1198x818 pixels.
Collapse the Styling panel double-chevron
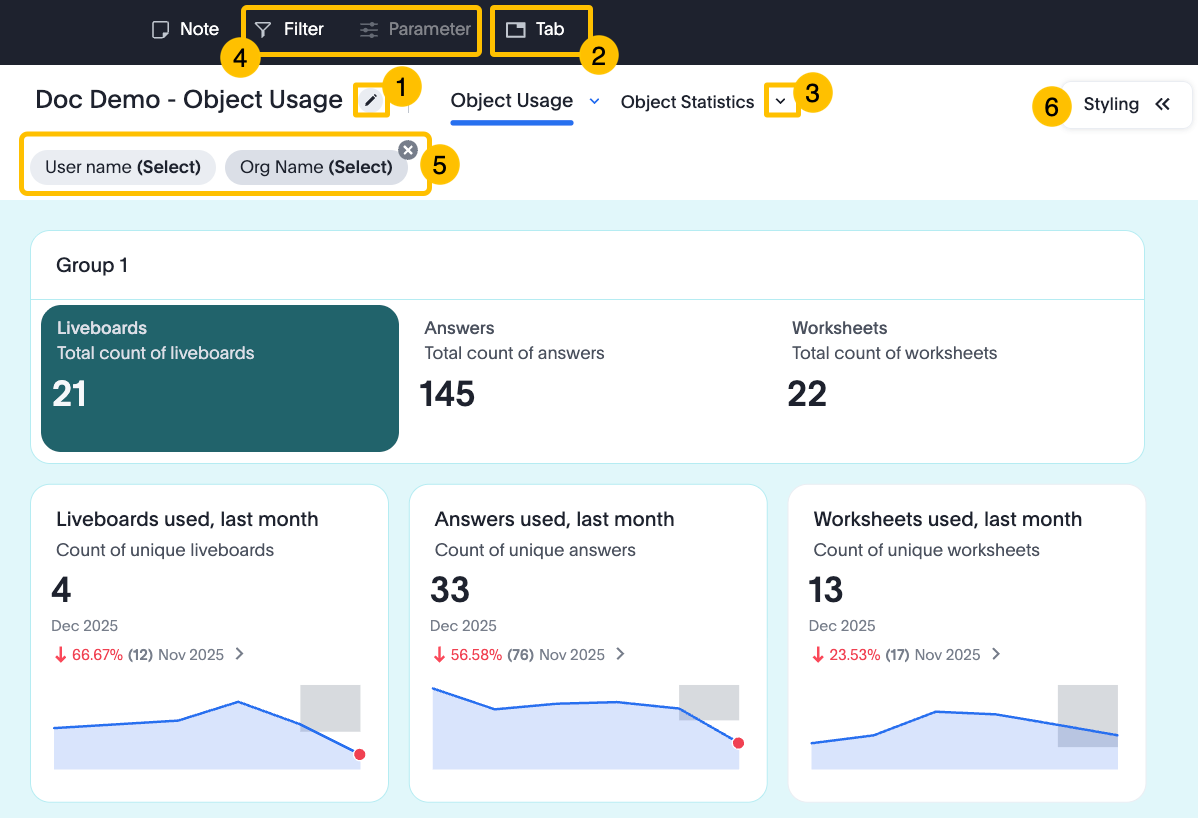(1162, 104)
